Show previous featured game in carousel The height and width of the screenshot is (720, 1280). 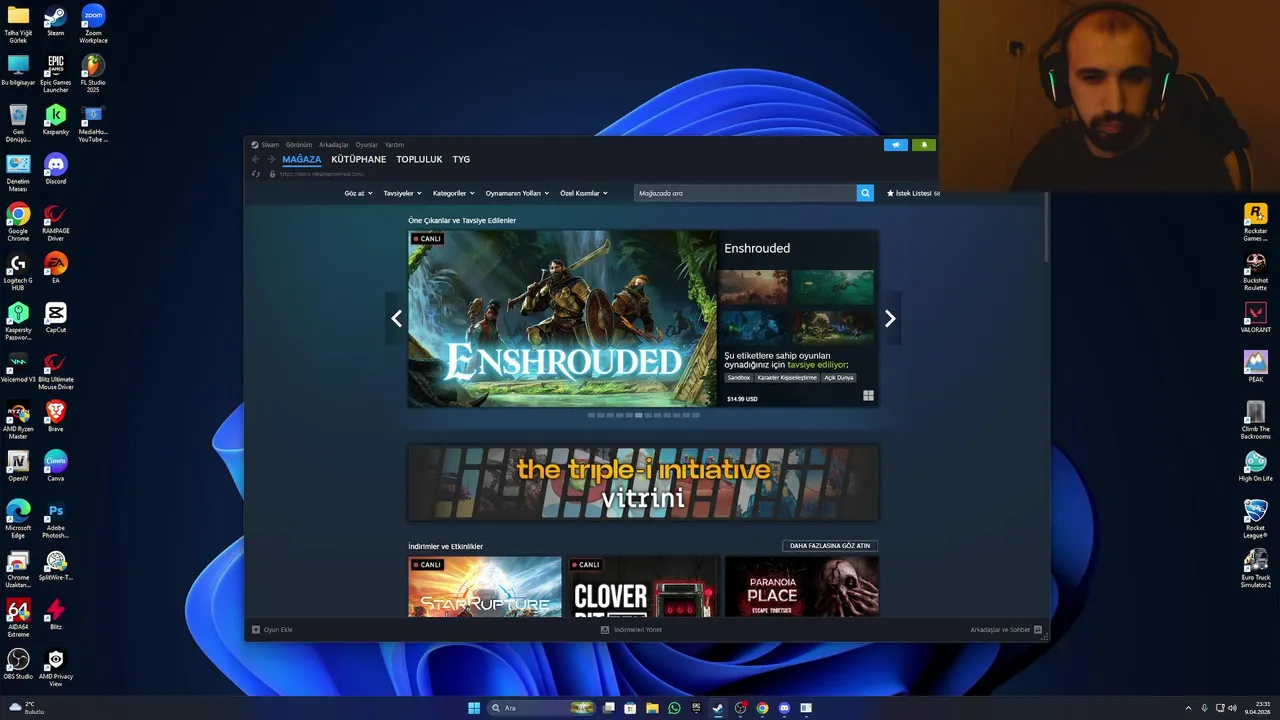(x=397, y=319)
